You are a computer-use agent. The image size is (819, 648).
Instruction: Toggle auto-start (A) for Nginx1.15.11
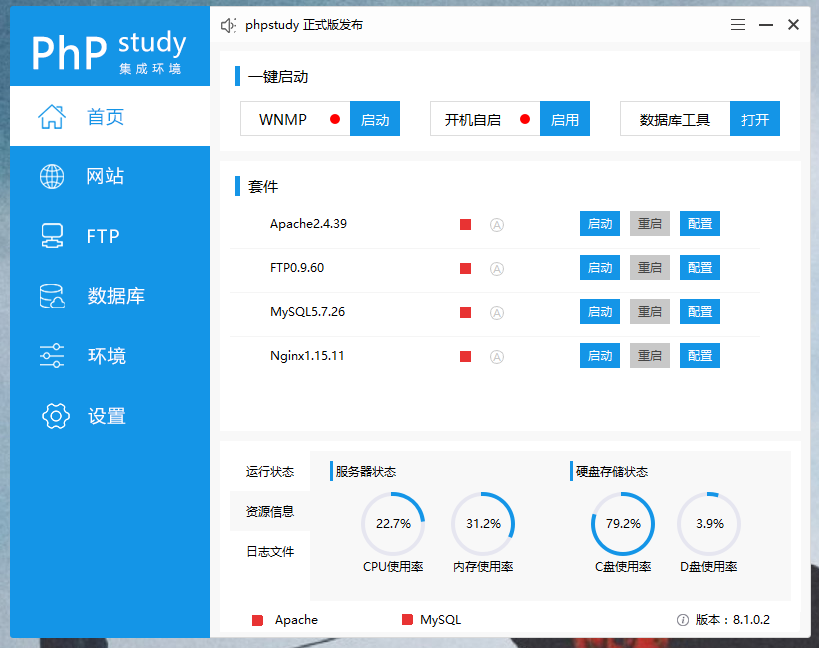tap(497, 355)
